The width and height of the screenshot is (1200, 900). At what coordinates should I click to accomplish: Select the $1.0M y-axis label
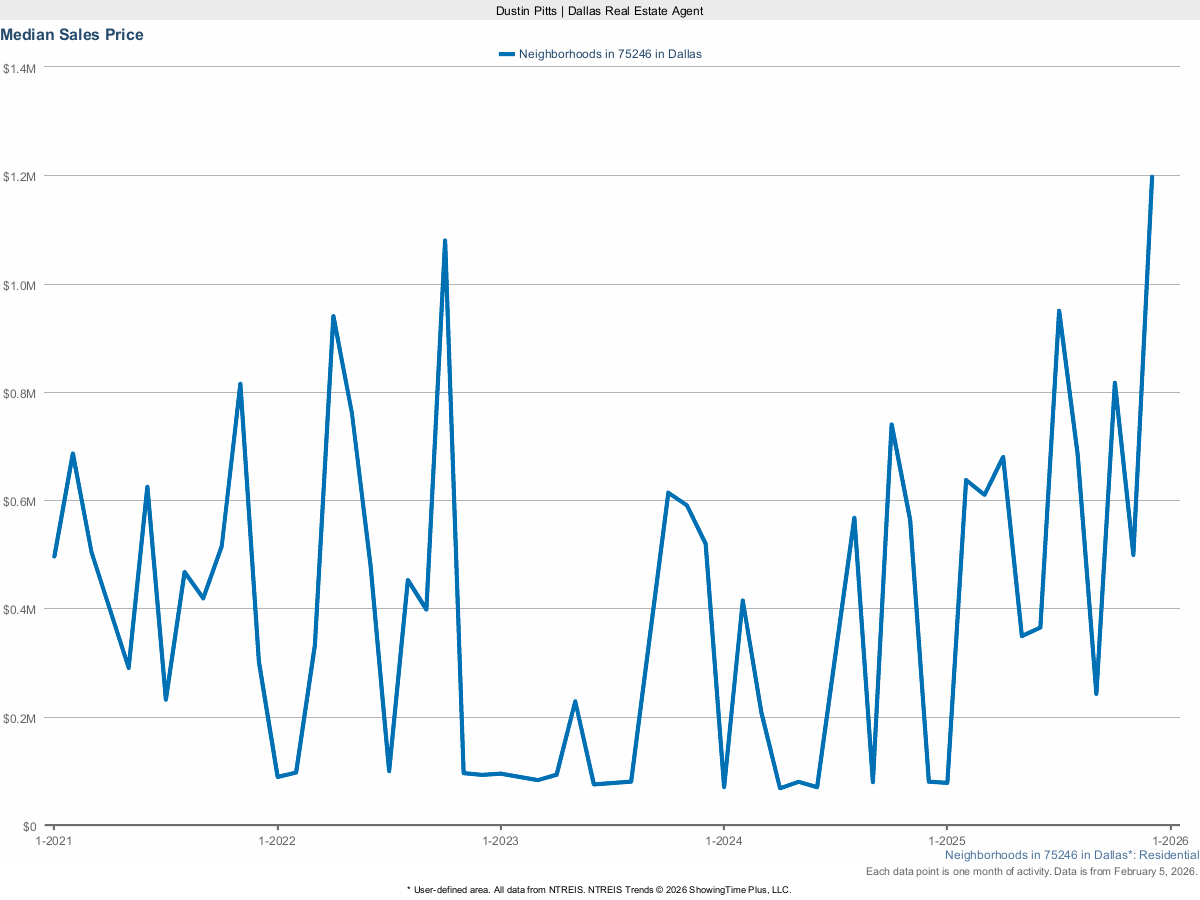coord(20,285)
